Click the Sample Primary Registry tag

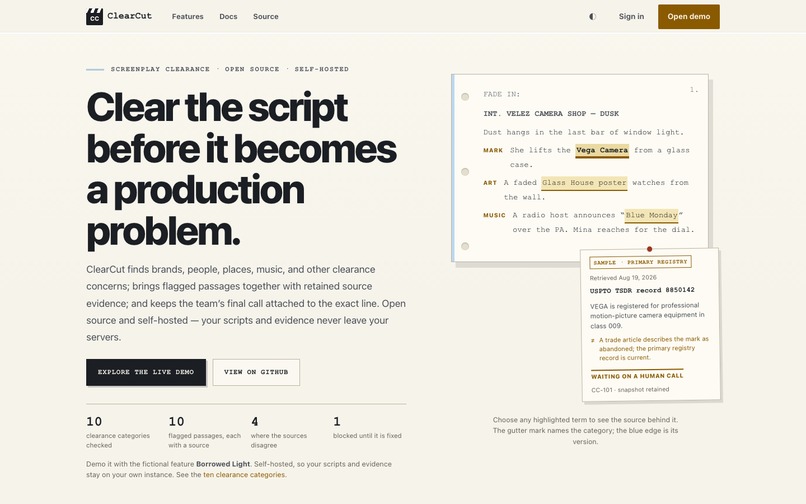tap(640, 262)
